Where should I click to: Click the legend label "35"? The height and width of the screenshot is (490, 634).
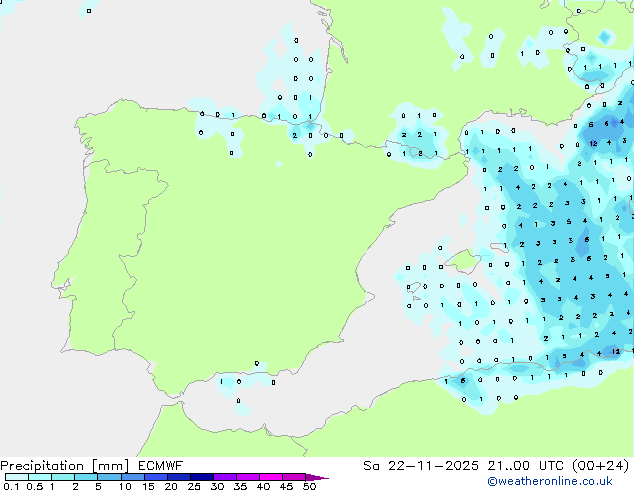pyautogui.click(x=240, y=486)
